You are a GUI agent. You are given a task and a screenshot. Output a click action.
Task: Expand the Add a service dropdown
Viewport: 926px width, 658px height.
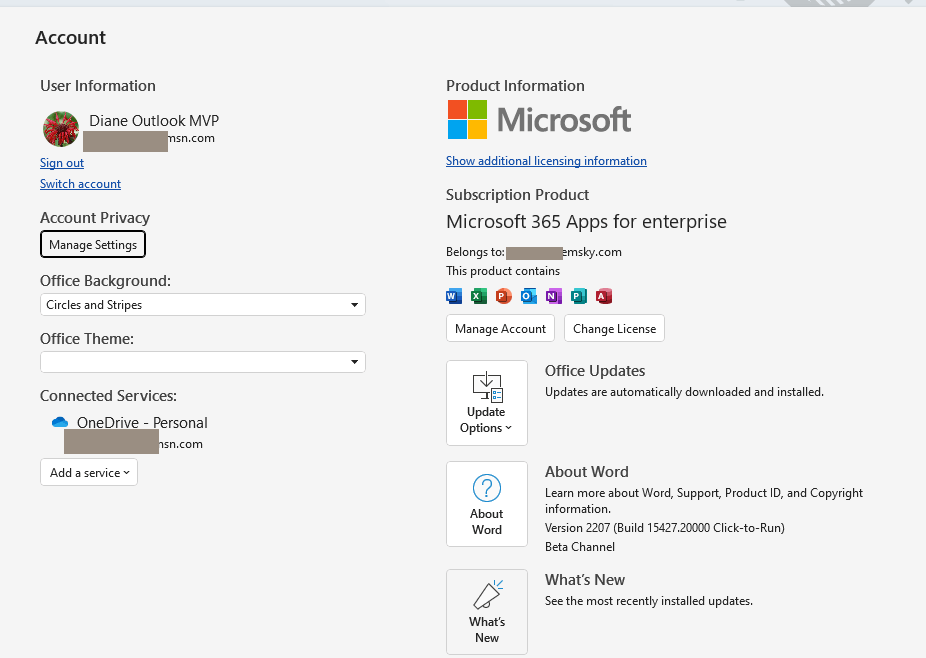pyautogui.click(x=89, y=473)
